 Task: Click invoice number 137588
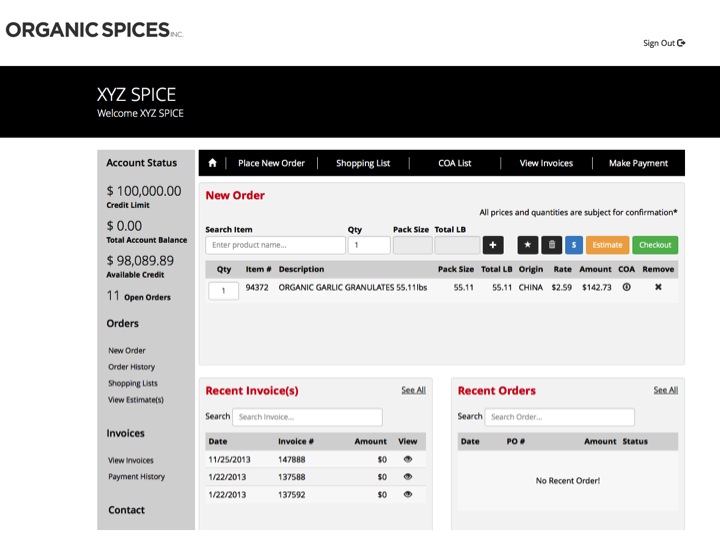coord(292,477)
